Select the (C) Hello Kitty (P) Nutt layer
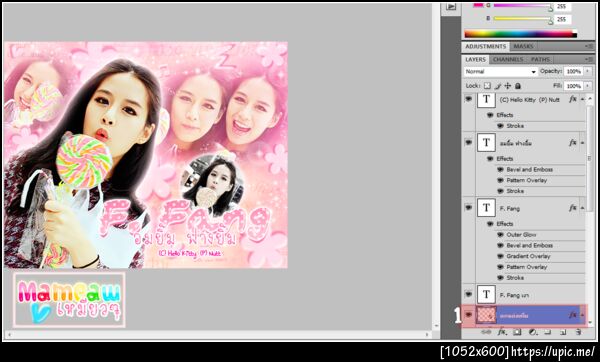This screenshot has width=600, height=362. pyautogui.click(x=529, y=99)
